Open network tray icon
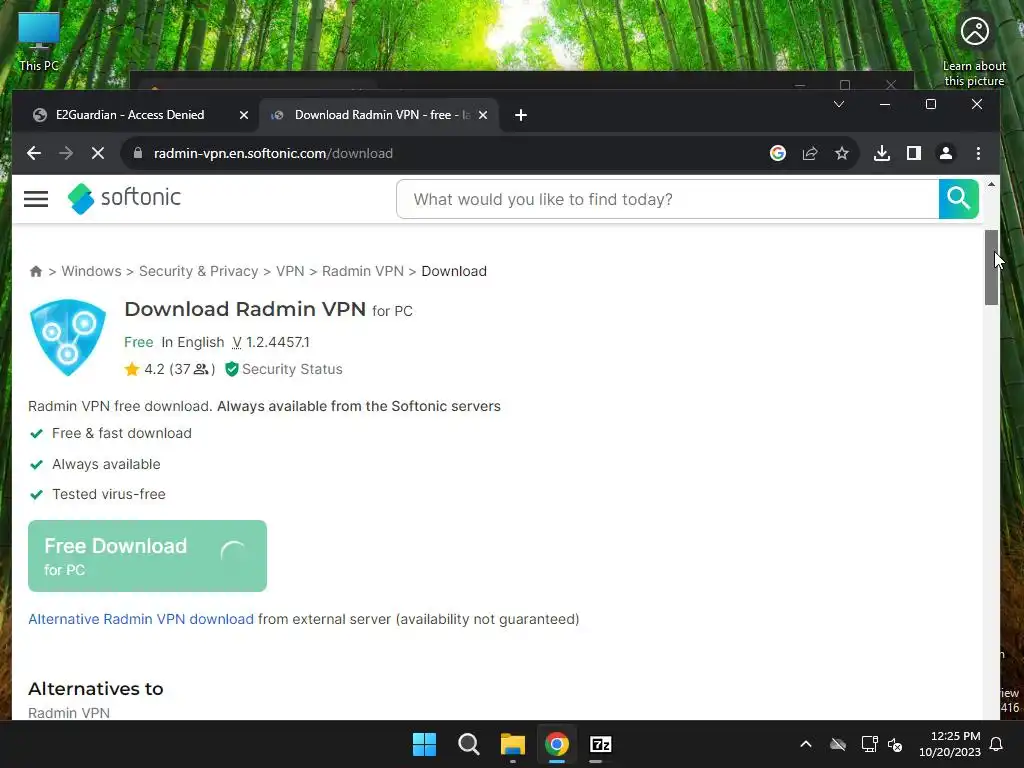 869,744
